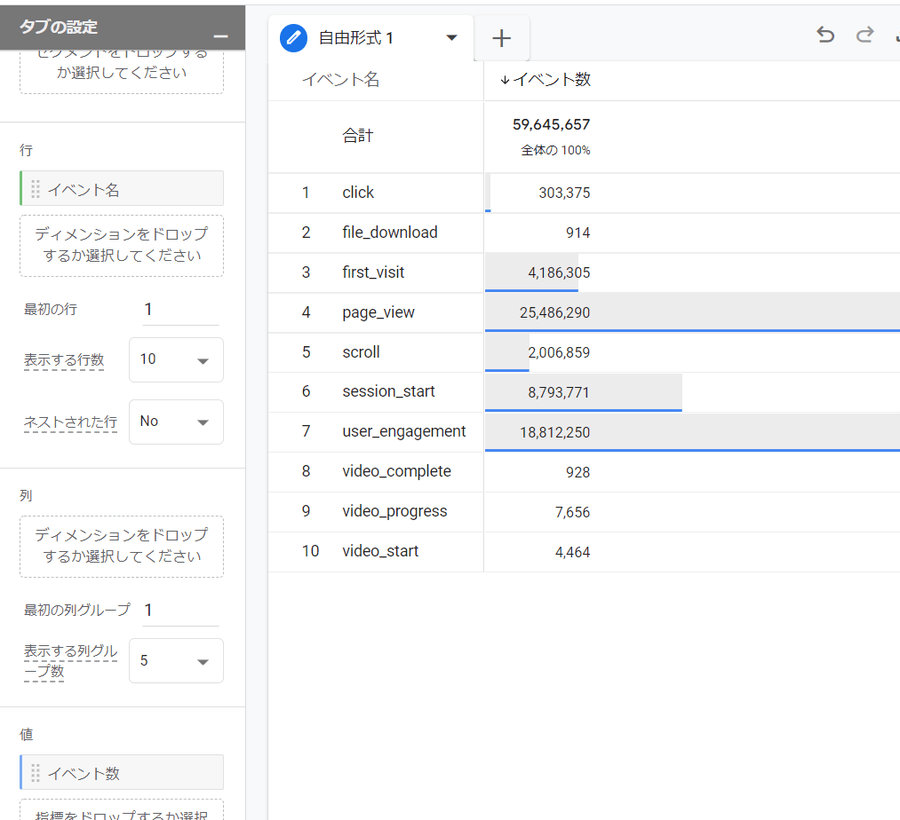Screen dimensions: 900x820
Task: Add a new tab with plus button
Action: click(501, 38)
